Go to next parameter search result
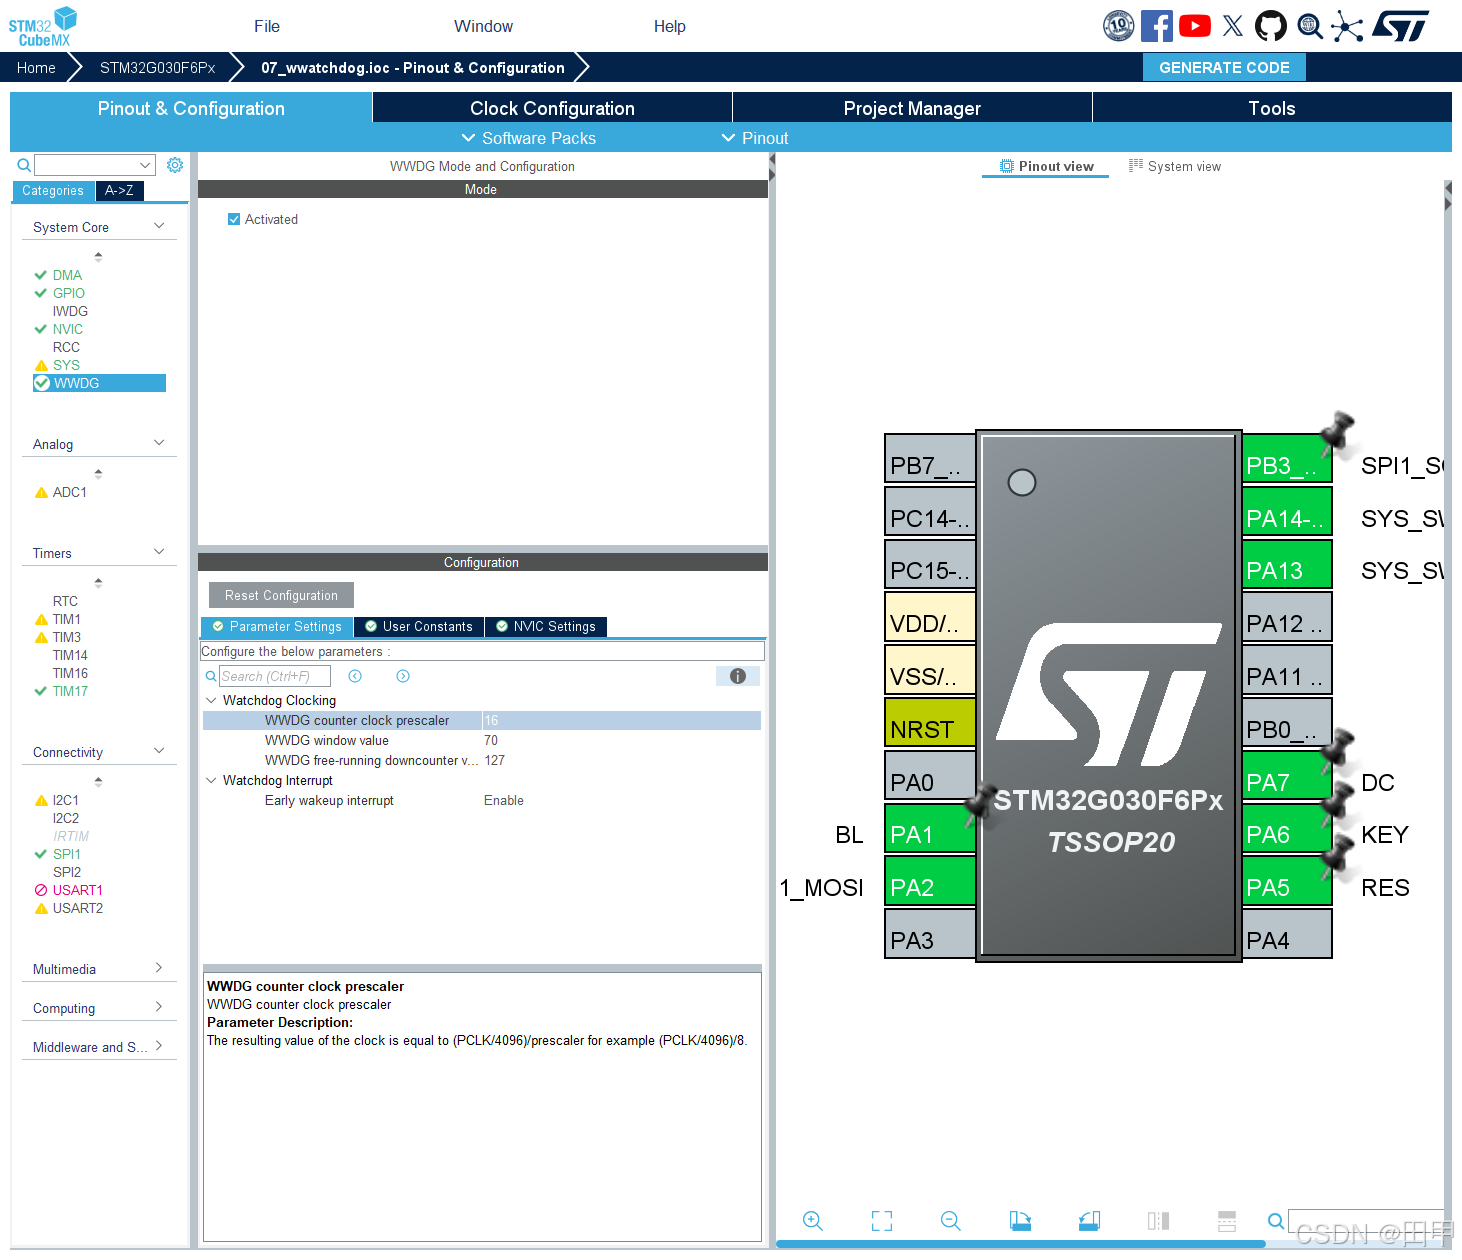 tap(403, 676)
